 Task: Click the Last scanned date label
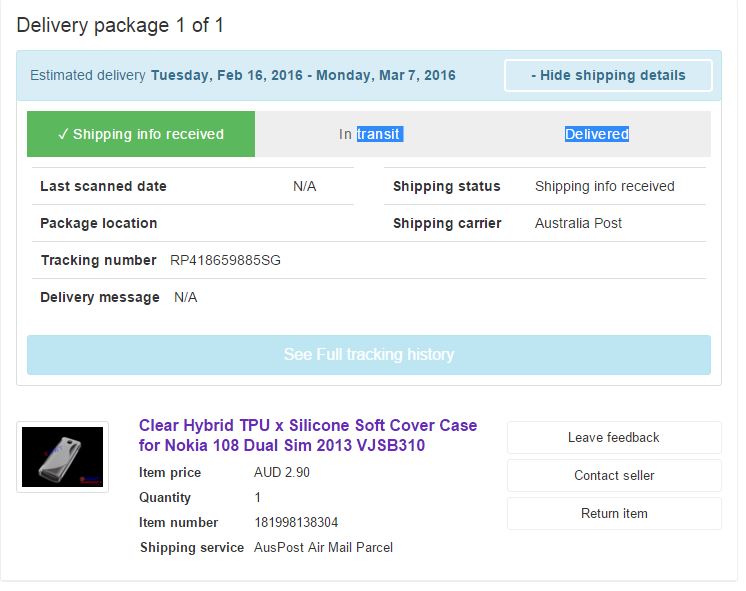pyautogui.click(x=103, y=186)
